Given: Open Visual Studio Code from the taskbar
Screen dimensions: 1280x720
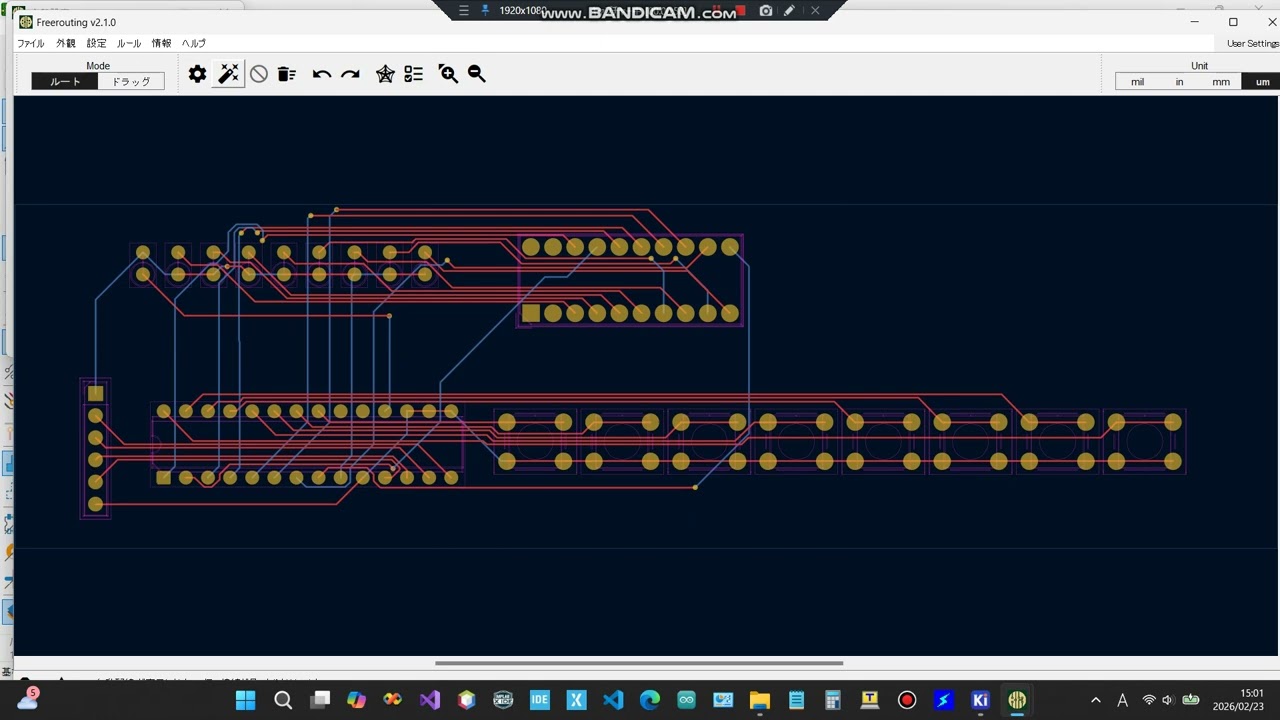Looking at the screenshot, I should pyautogui.click(x=613, y=700).
